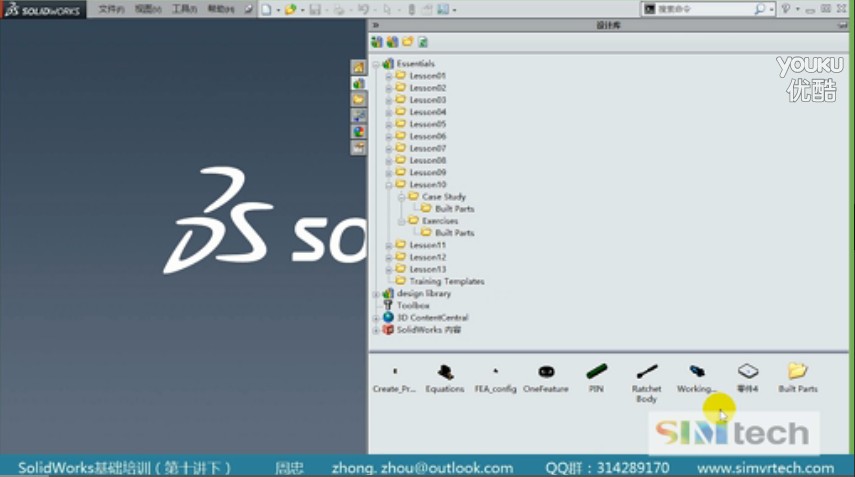Click the Undo icon in toolbar
The image size is (855, 477).
click(x=363, y=9)
